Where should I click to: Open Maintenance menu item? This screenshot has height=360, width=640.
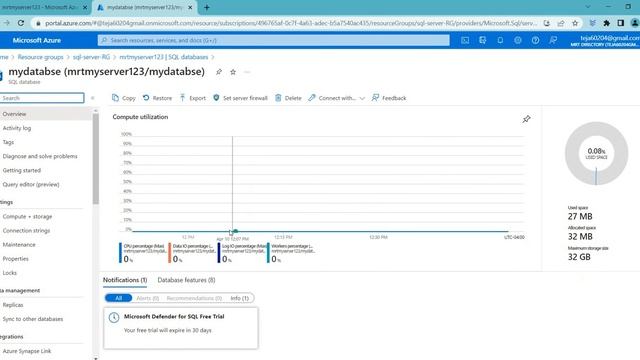pos(19,244)
